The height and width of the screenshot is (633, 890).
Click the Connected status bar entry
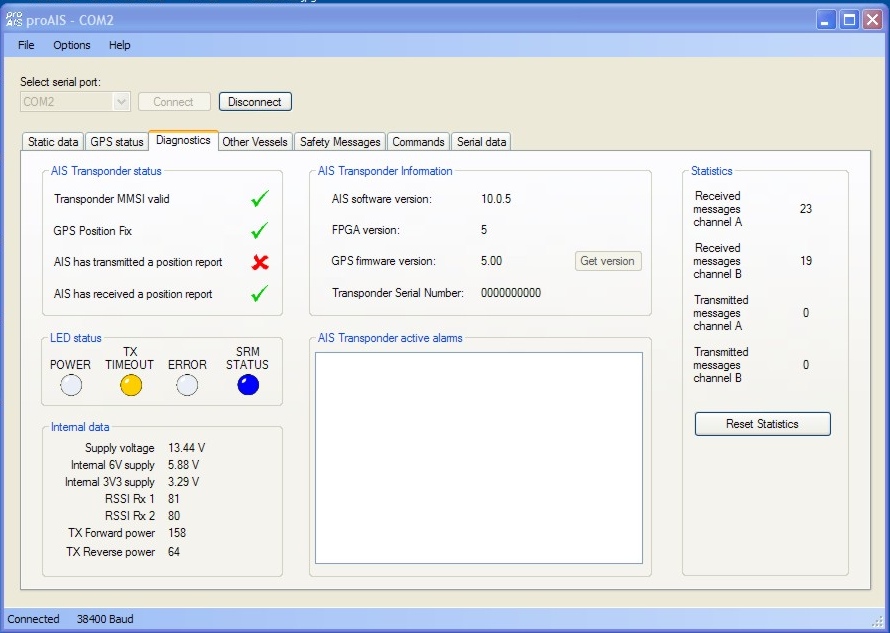coord(33,619)
